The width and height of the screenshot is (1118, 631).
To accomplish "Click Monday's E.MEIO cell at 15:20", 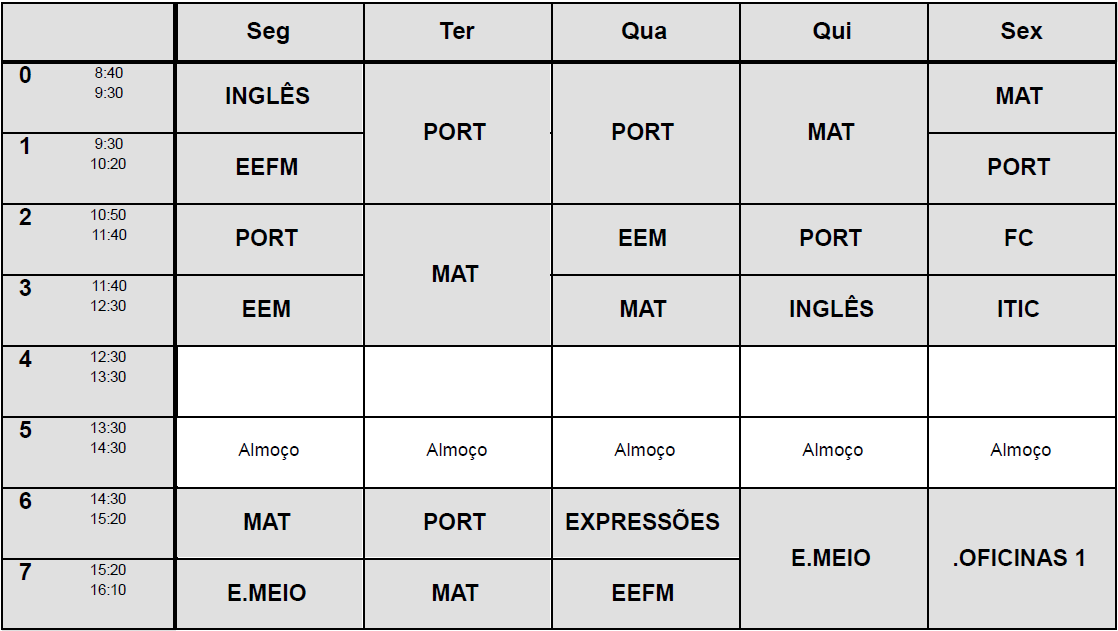I will [x=268, y=594].
